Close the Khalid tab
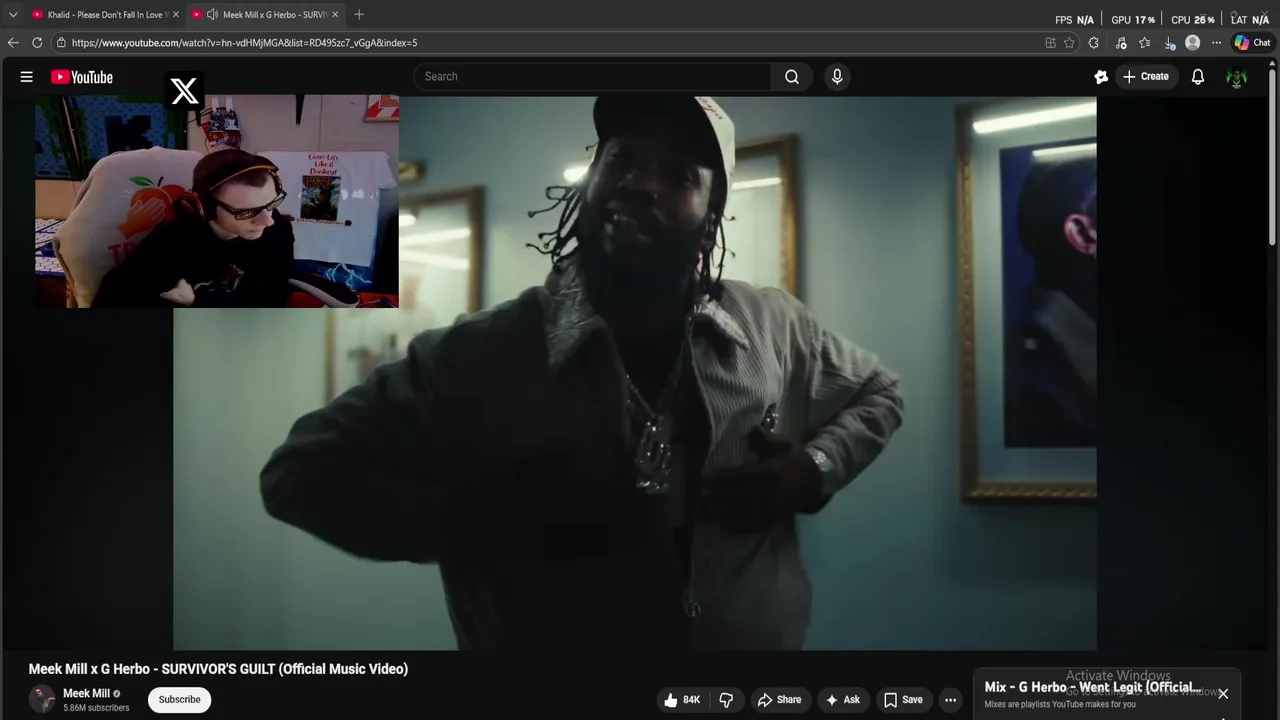The width and height of the screenshot is (1280, 720). [x=176, y=14]
